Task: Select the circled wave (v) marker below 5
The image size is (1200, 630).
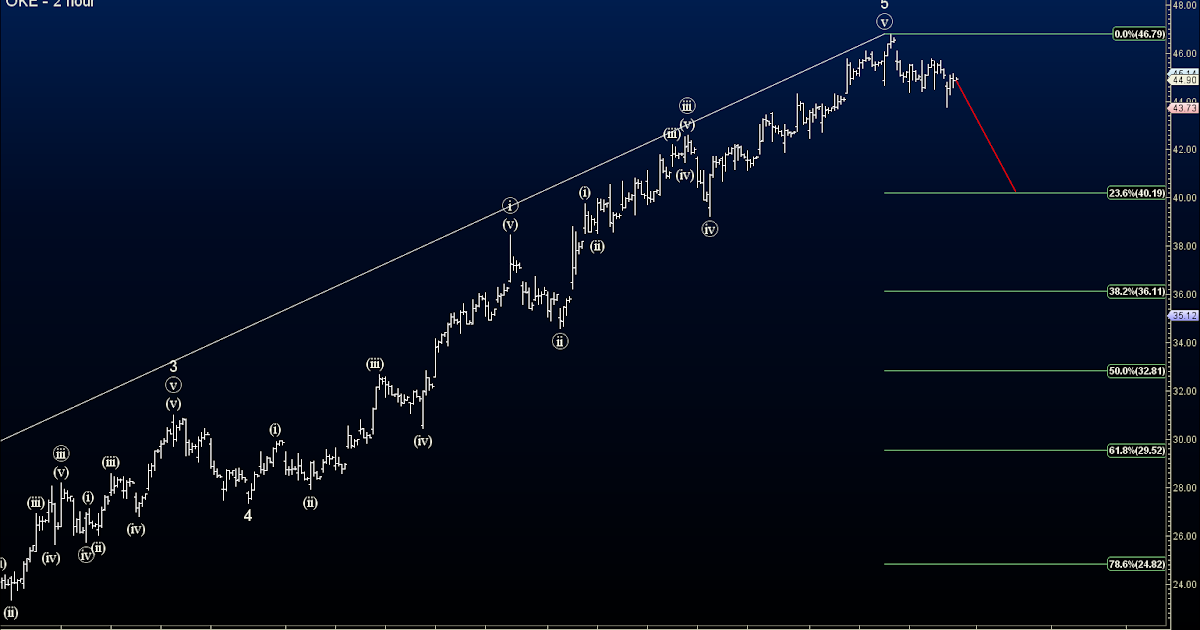Action: point(884,22)
